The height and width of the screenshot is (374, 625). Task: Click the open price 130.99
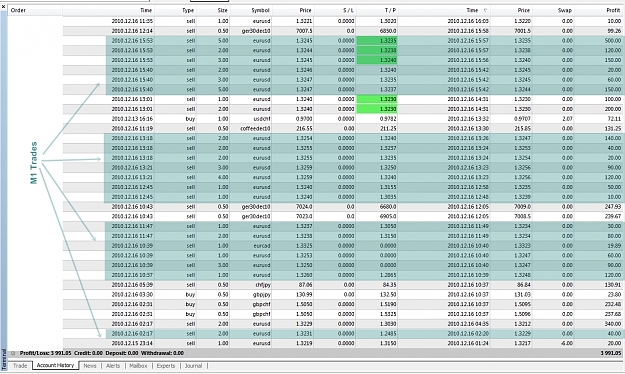(x=304, y=295)
